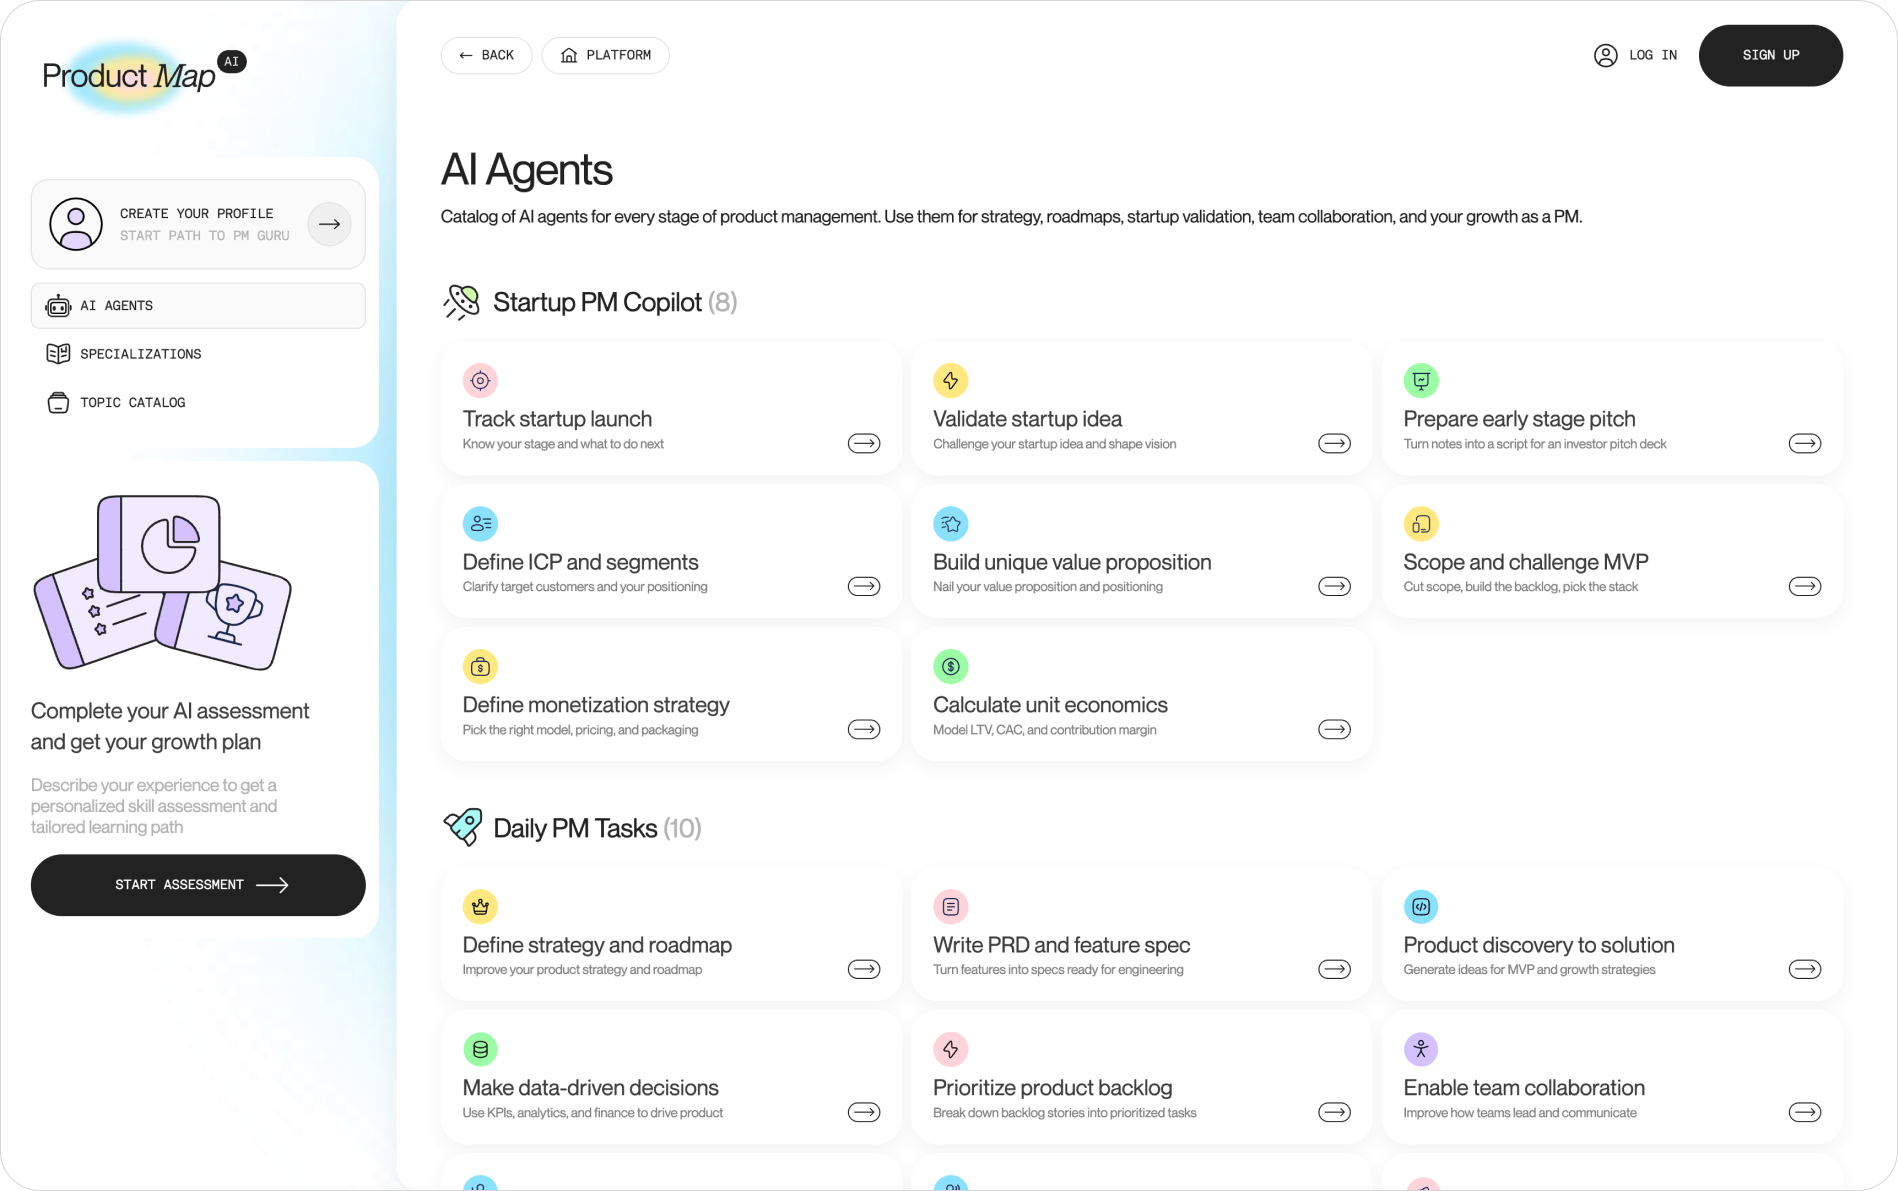Click the arrow on Create Your Profile card

coord(330,224)
